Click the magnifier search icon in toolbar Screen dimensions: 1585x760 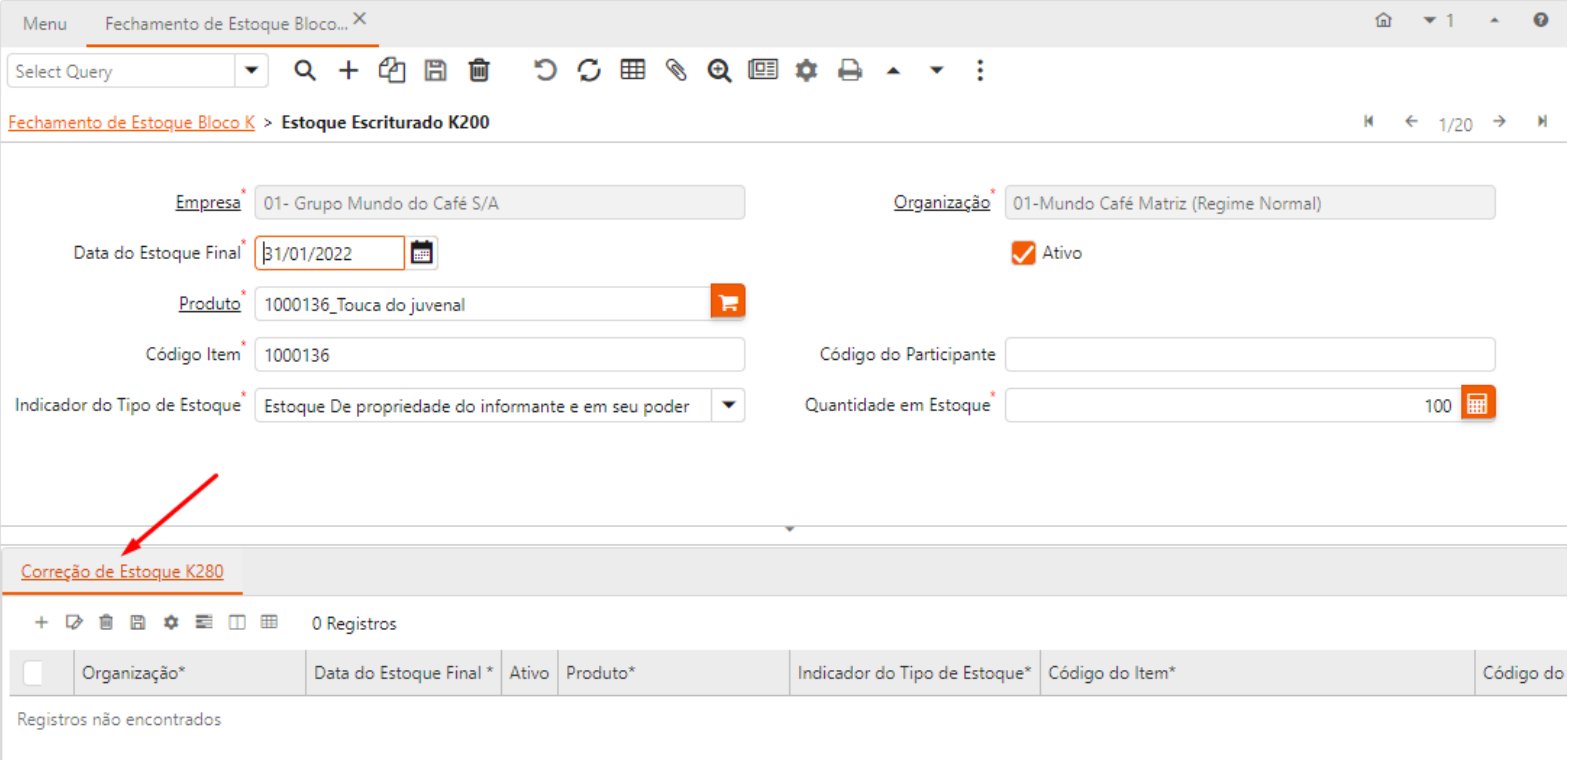305,70
